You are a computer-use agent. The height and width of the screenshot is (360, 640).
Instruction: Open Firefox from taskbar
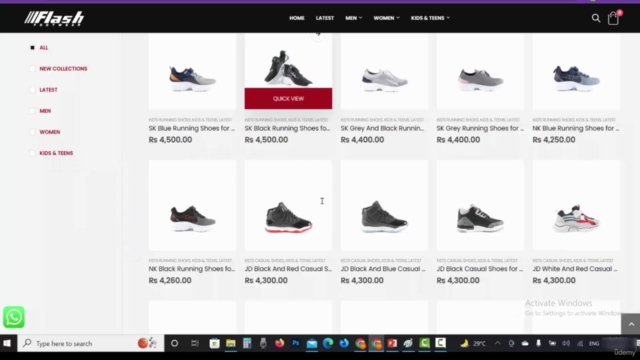tap(280, 343)
